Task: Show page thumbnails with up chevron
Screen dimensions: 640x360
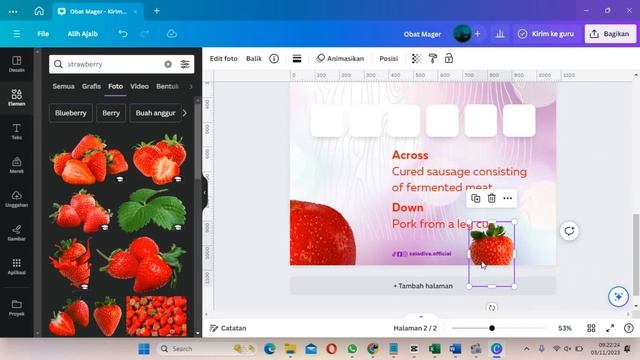Action: 421,317
